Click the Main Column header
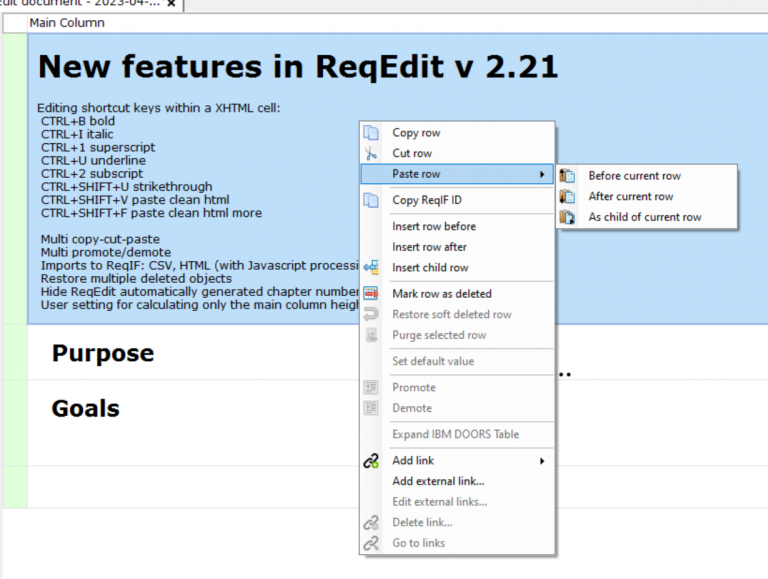Viewport: 768px width, 579px height. click(x=67, y=23)
